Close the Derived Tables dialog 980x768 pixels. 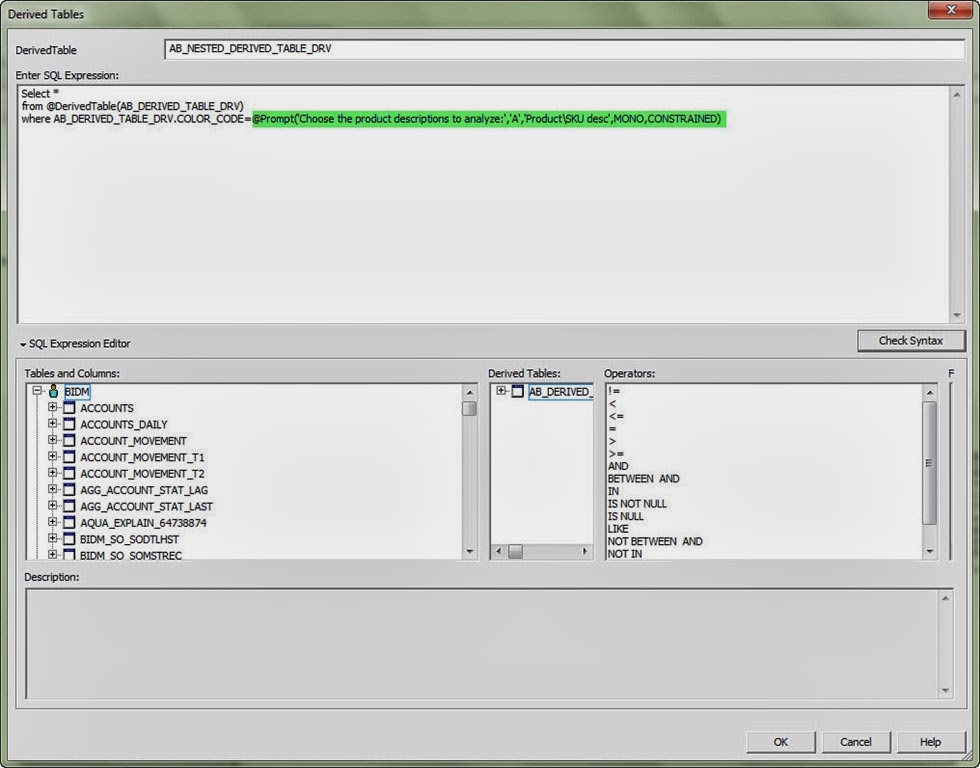point(950,10)
